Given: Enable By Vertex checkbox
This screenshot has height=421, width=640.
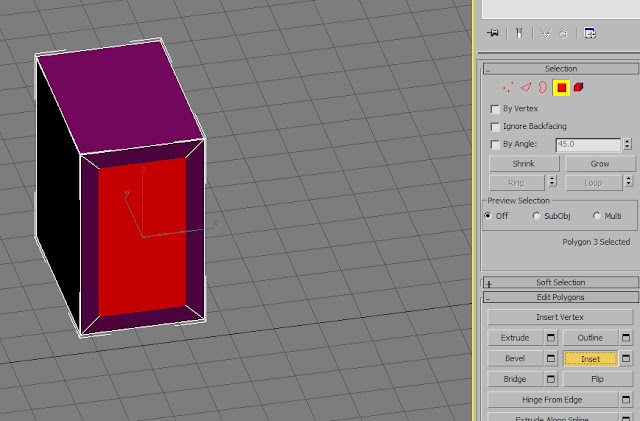Looking at the screenshot, I should [495, 109].
